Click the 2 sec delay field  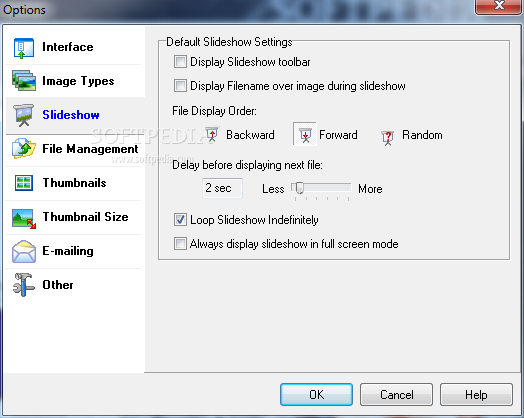coord(222,188)
